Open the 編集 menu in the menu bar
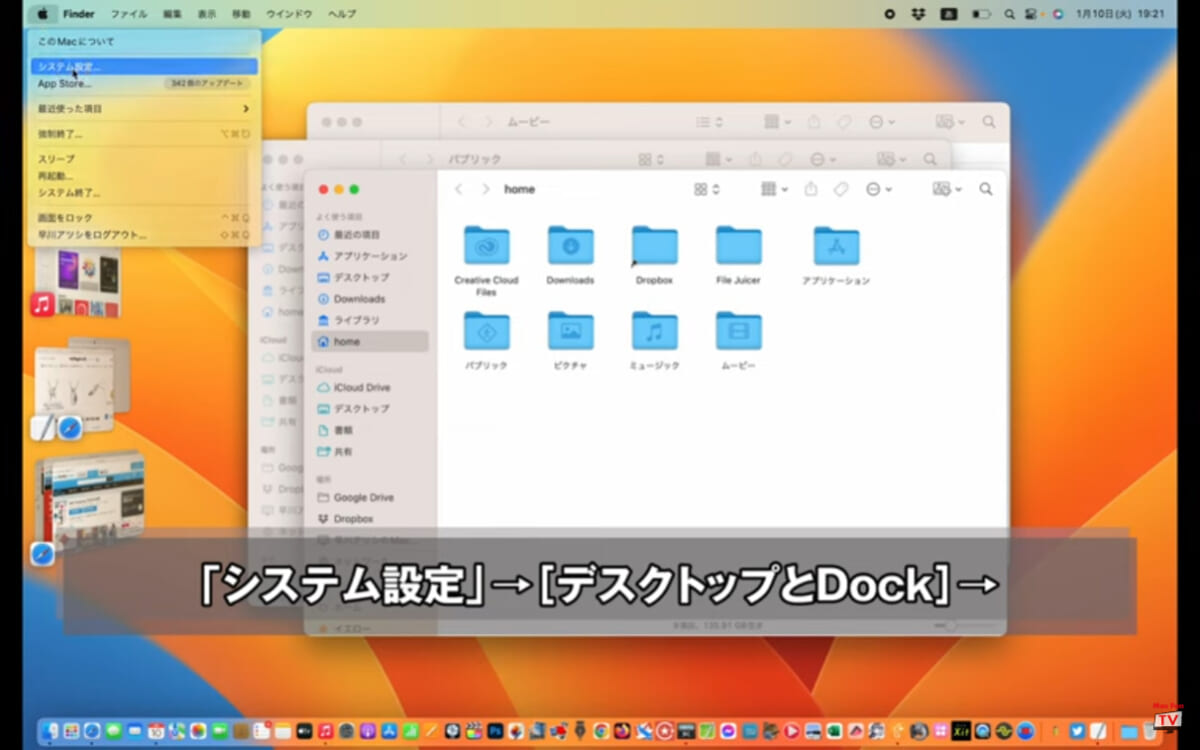Viewport: 1200px width, 750px height. [x=173, y=14]
